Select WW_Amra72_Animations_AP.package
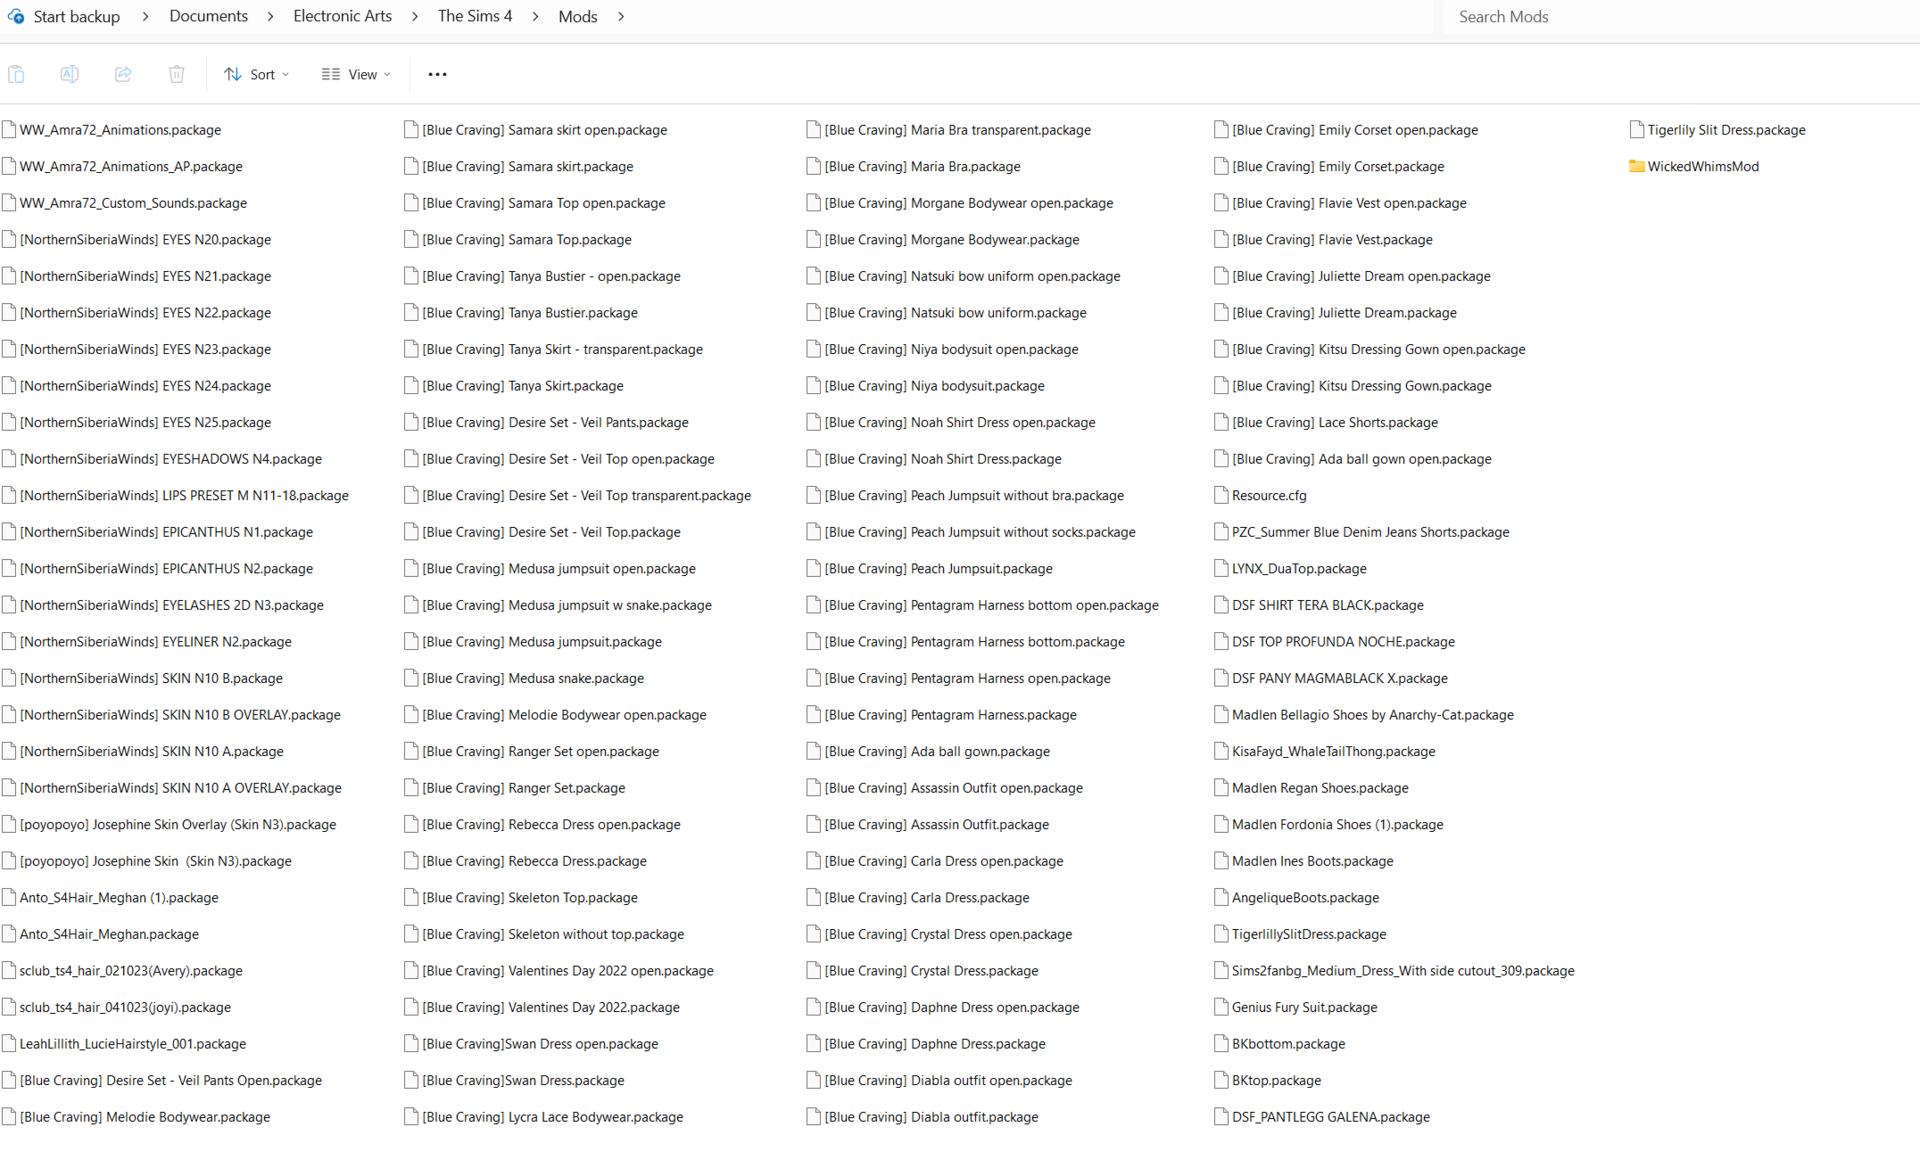 [122, 166]
